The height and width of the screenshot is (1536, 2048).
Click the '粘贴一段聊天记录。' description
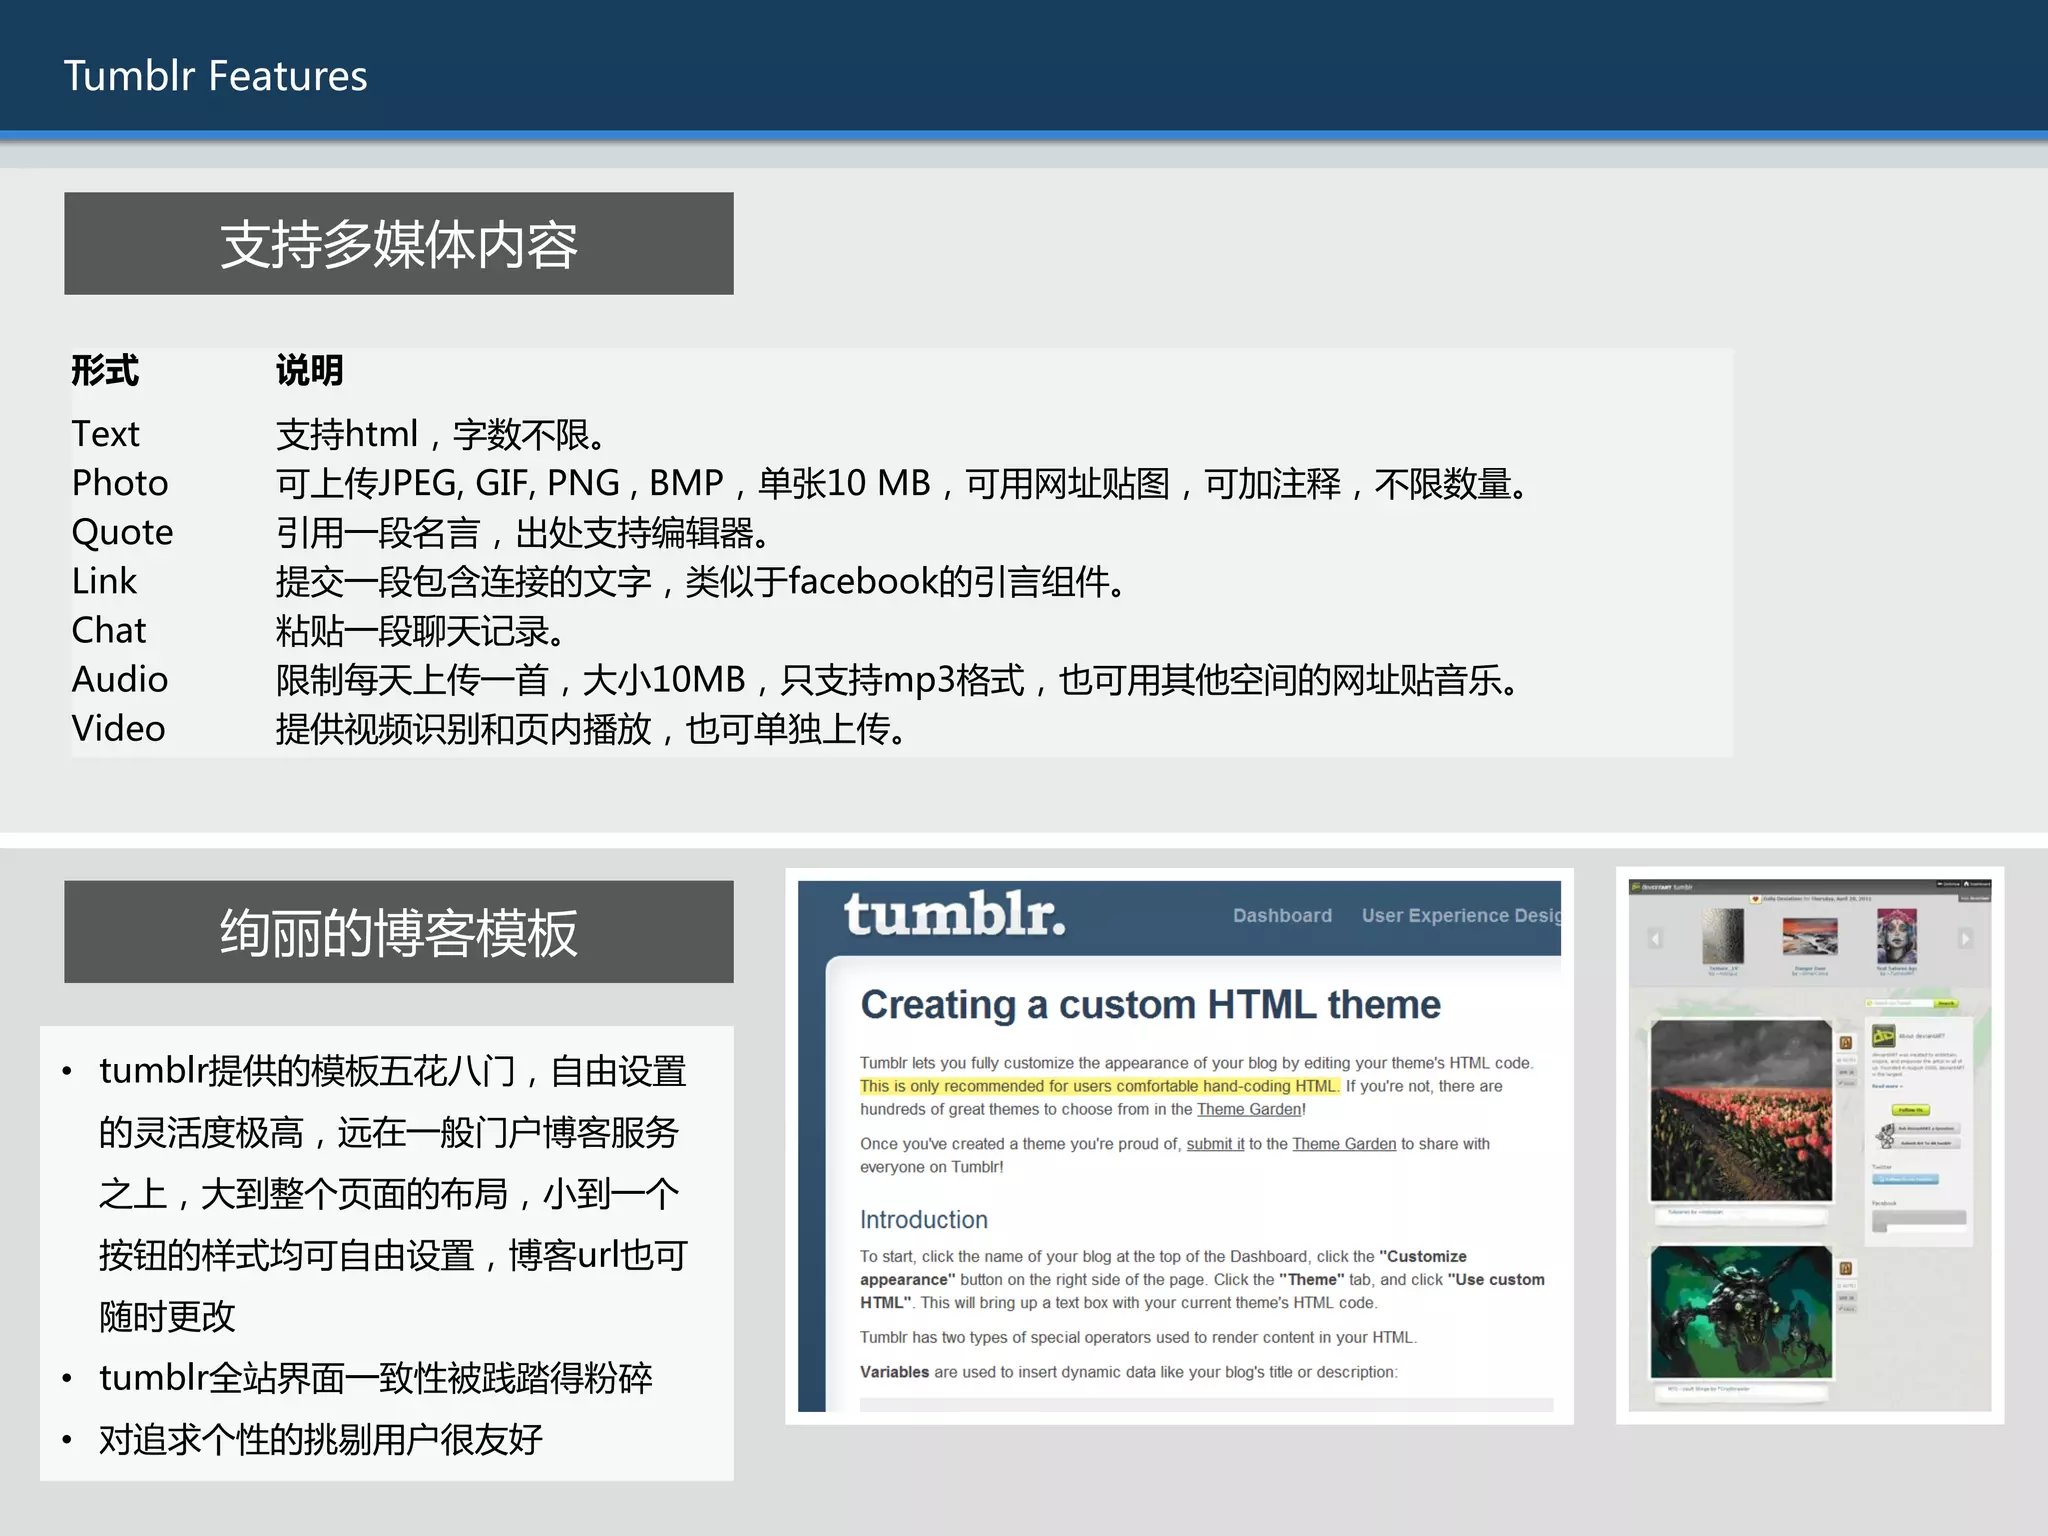pyautogui.click(x=421, y=630)
